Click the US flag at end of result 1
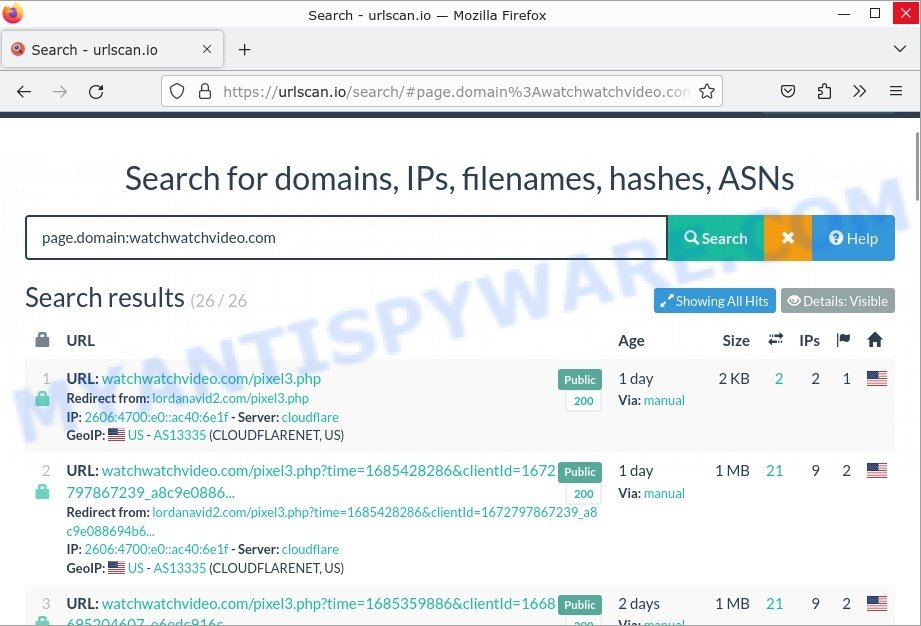This screenshot has height=626, width=921. (876, 378)
